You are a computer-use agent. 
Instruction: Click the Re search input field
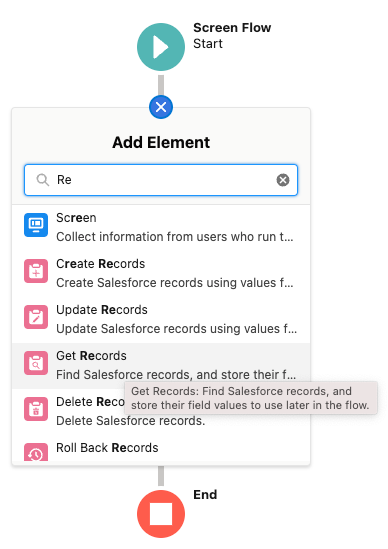point(161,180)
